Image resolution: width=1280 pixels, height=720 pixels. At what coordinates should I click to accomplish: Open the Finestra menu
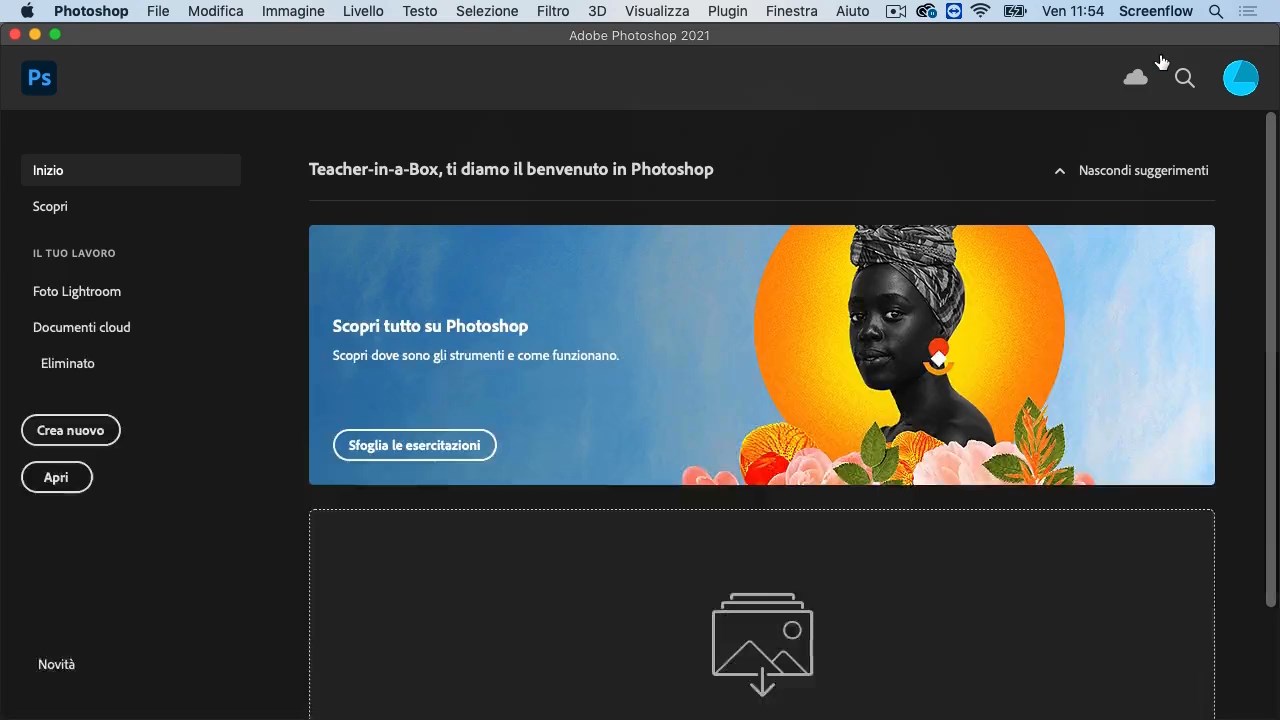(x=792, y=11)
